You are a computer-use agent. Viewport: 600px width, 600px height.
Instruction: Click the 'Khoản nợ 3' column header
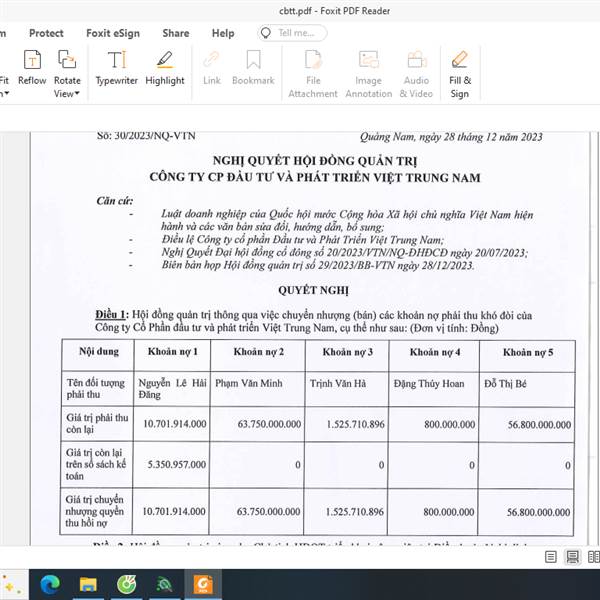click(x=347, y=352)
